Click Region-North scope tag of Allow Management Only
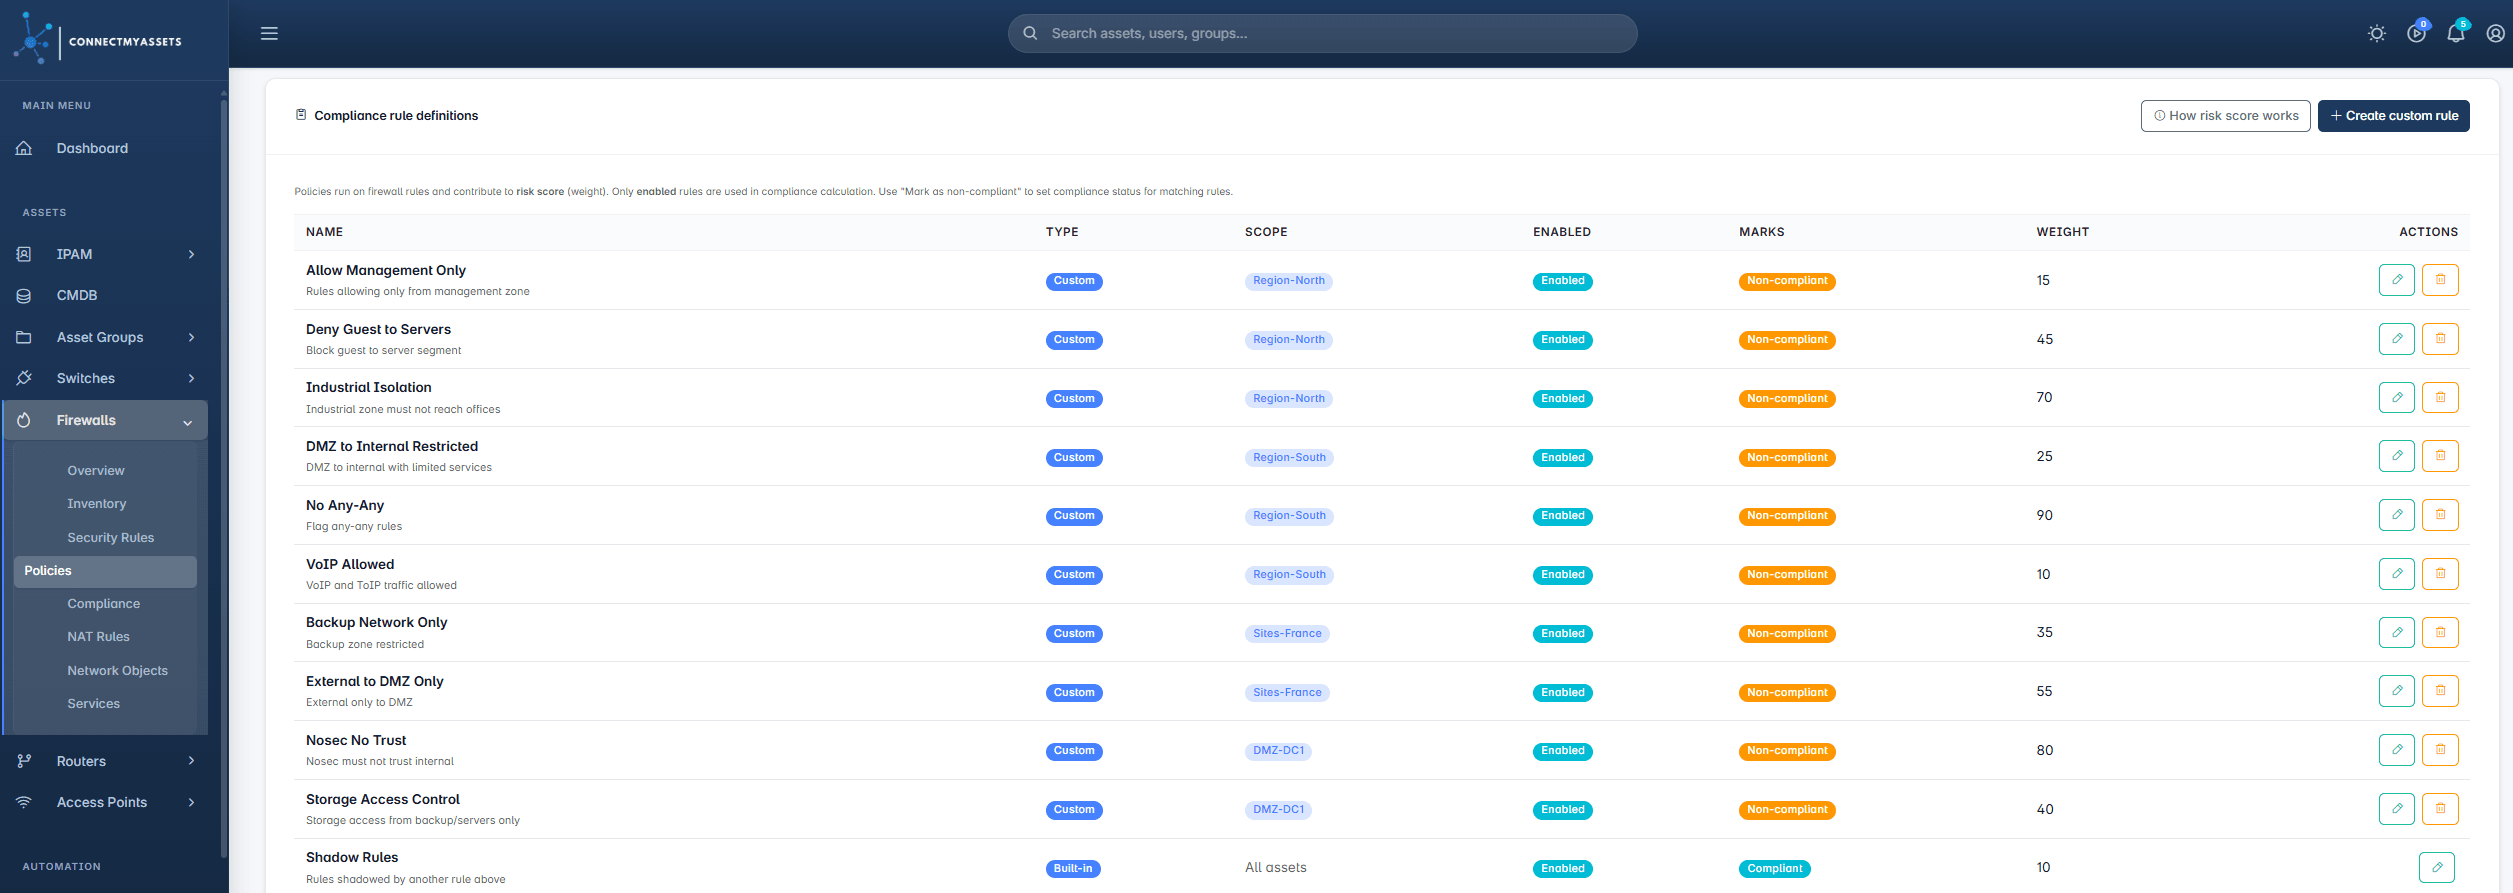This screenshot has height=893, width=2513. [x=1288, y=281]
